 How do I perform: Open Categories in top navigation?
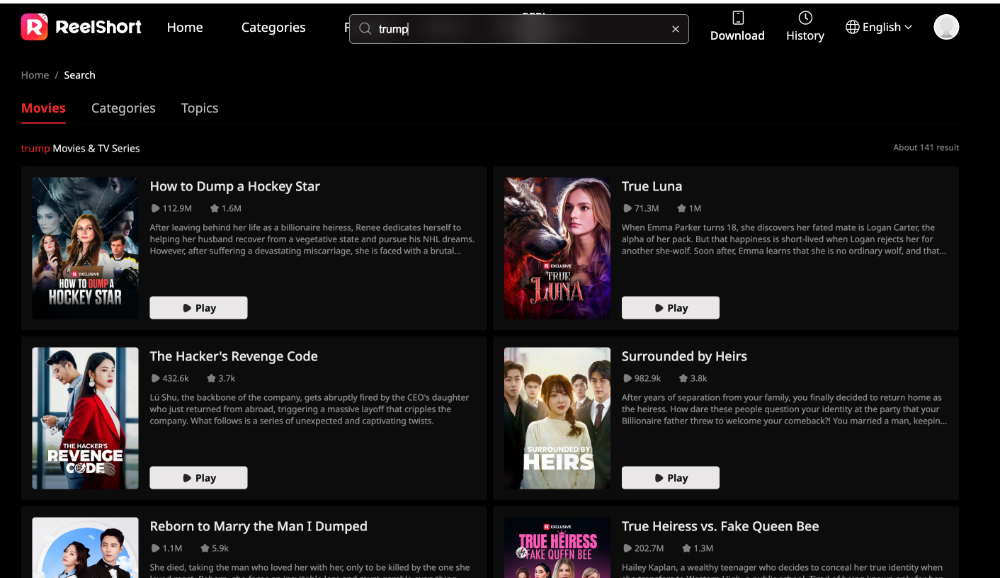[x=273, y=27]
